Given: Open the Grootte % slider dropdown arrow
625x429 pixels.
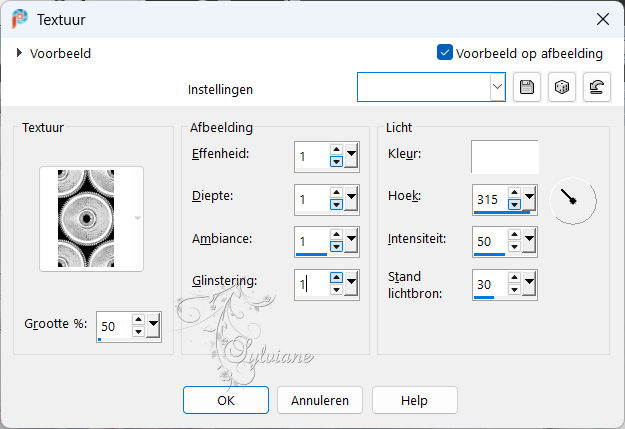Looking at the screenshot, I should [x=153, y=326].
